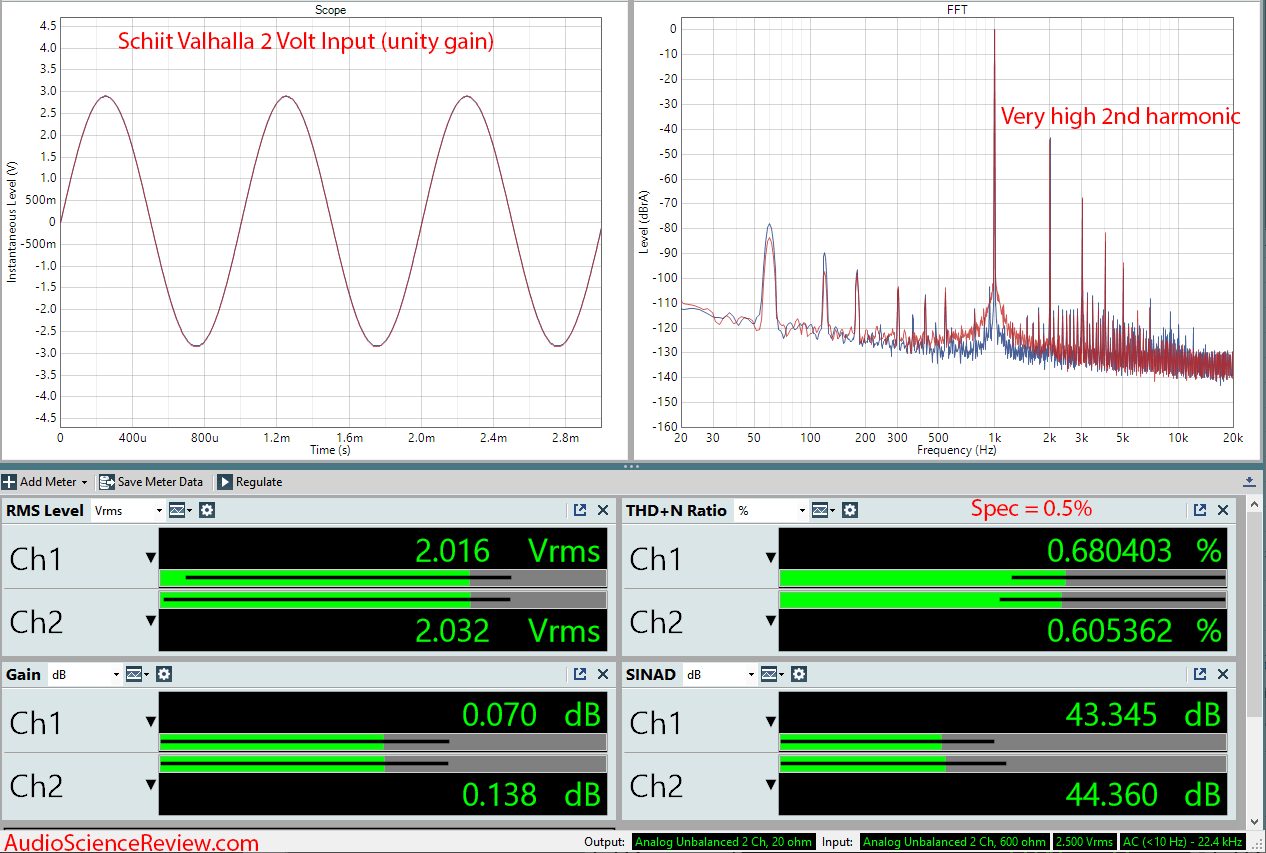Click THD+N Ch1 value 0.680403 %
1266x853 pixels.
pos(1134,550)
